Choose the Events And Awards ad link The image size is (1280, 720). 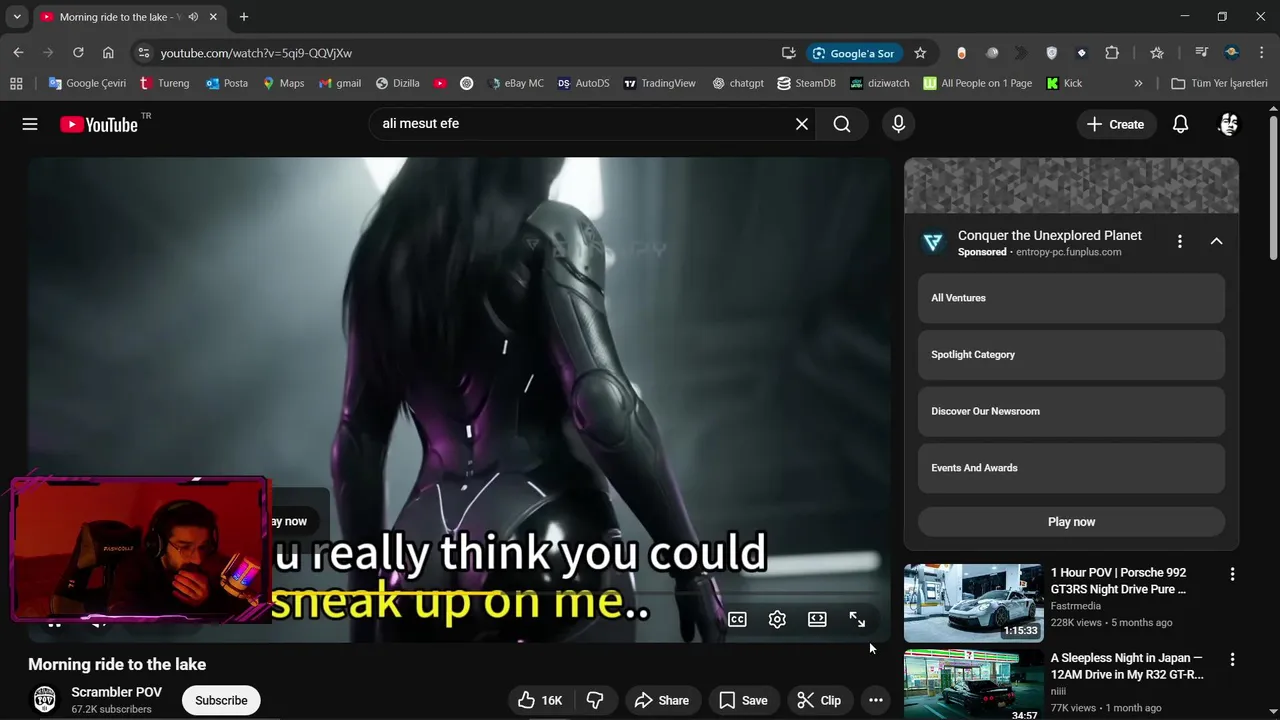pos(1071,468)
